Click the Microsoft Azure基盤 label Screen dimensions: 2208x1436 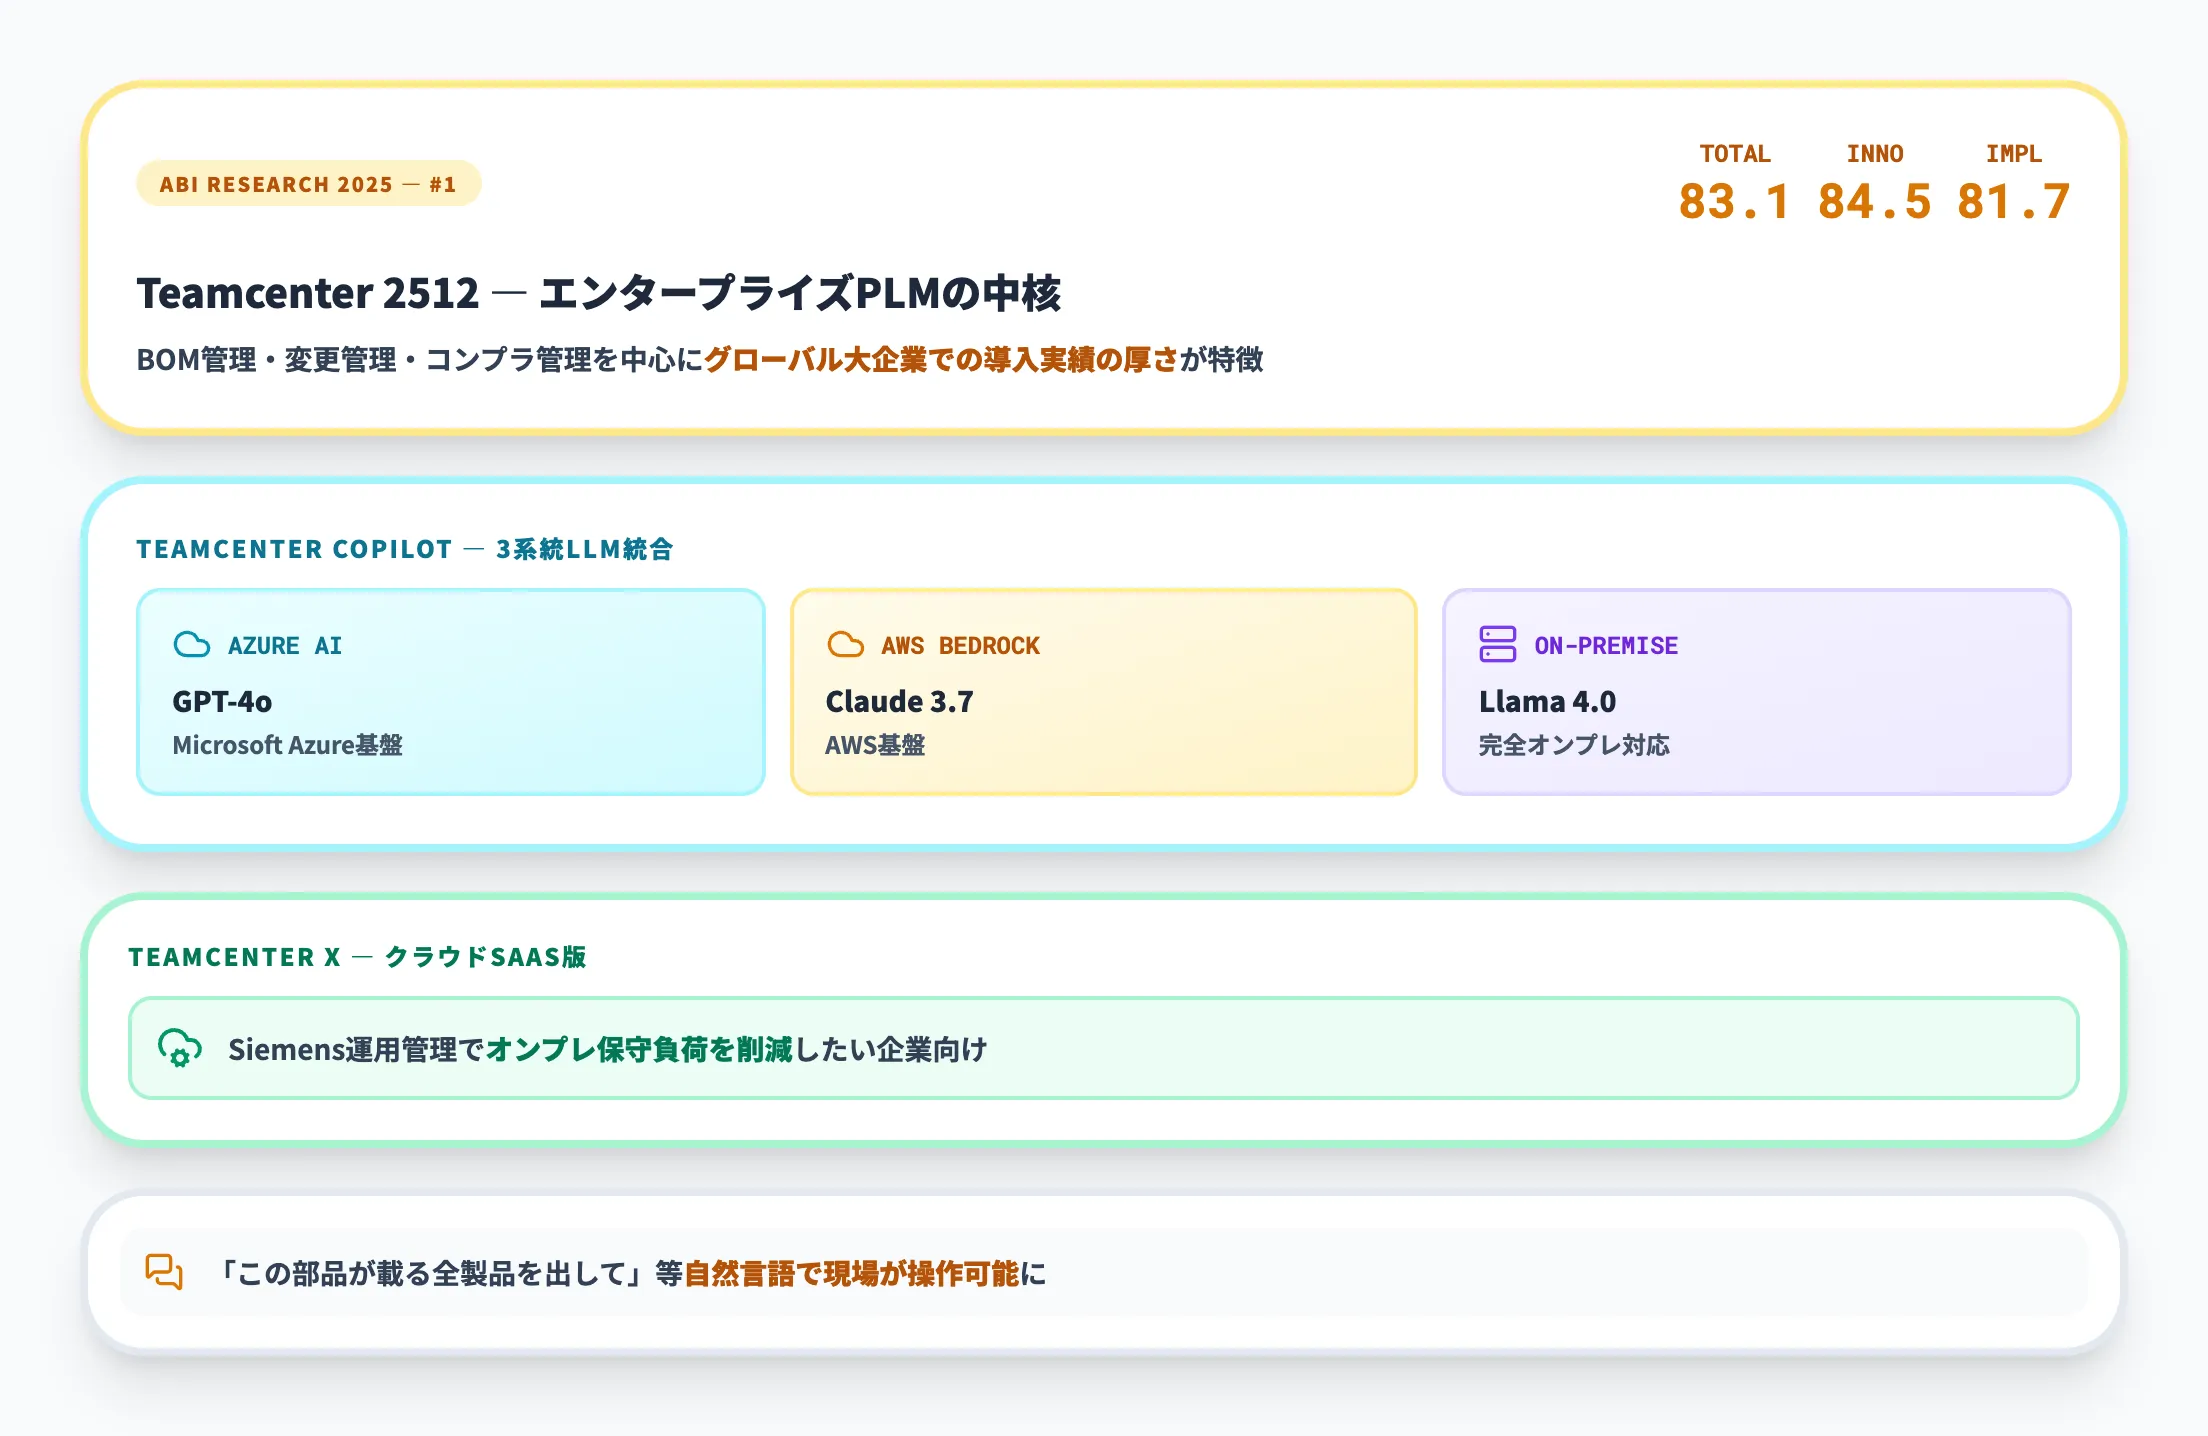[288, 745]
